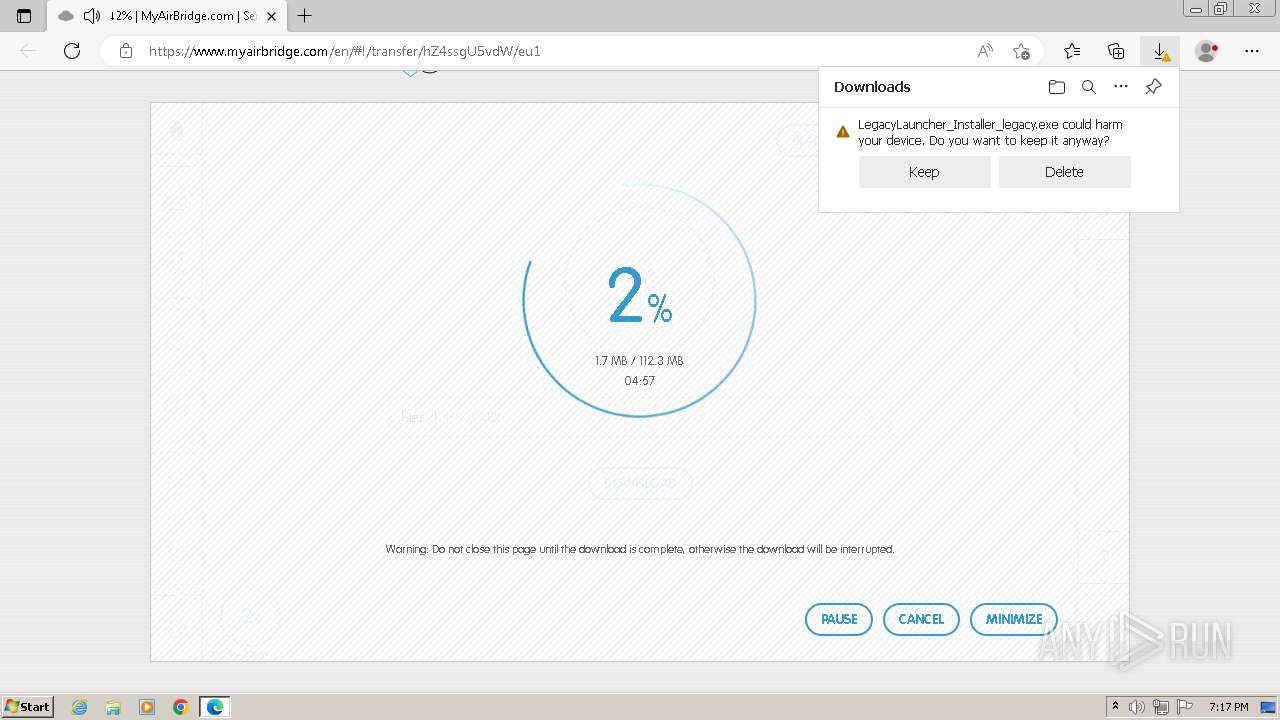Click the circular 2% progress indicator
Viewport: 1280px width, 720px height.
click(639, 300)
